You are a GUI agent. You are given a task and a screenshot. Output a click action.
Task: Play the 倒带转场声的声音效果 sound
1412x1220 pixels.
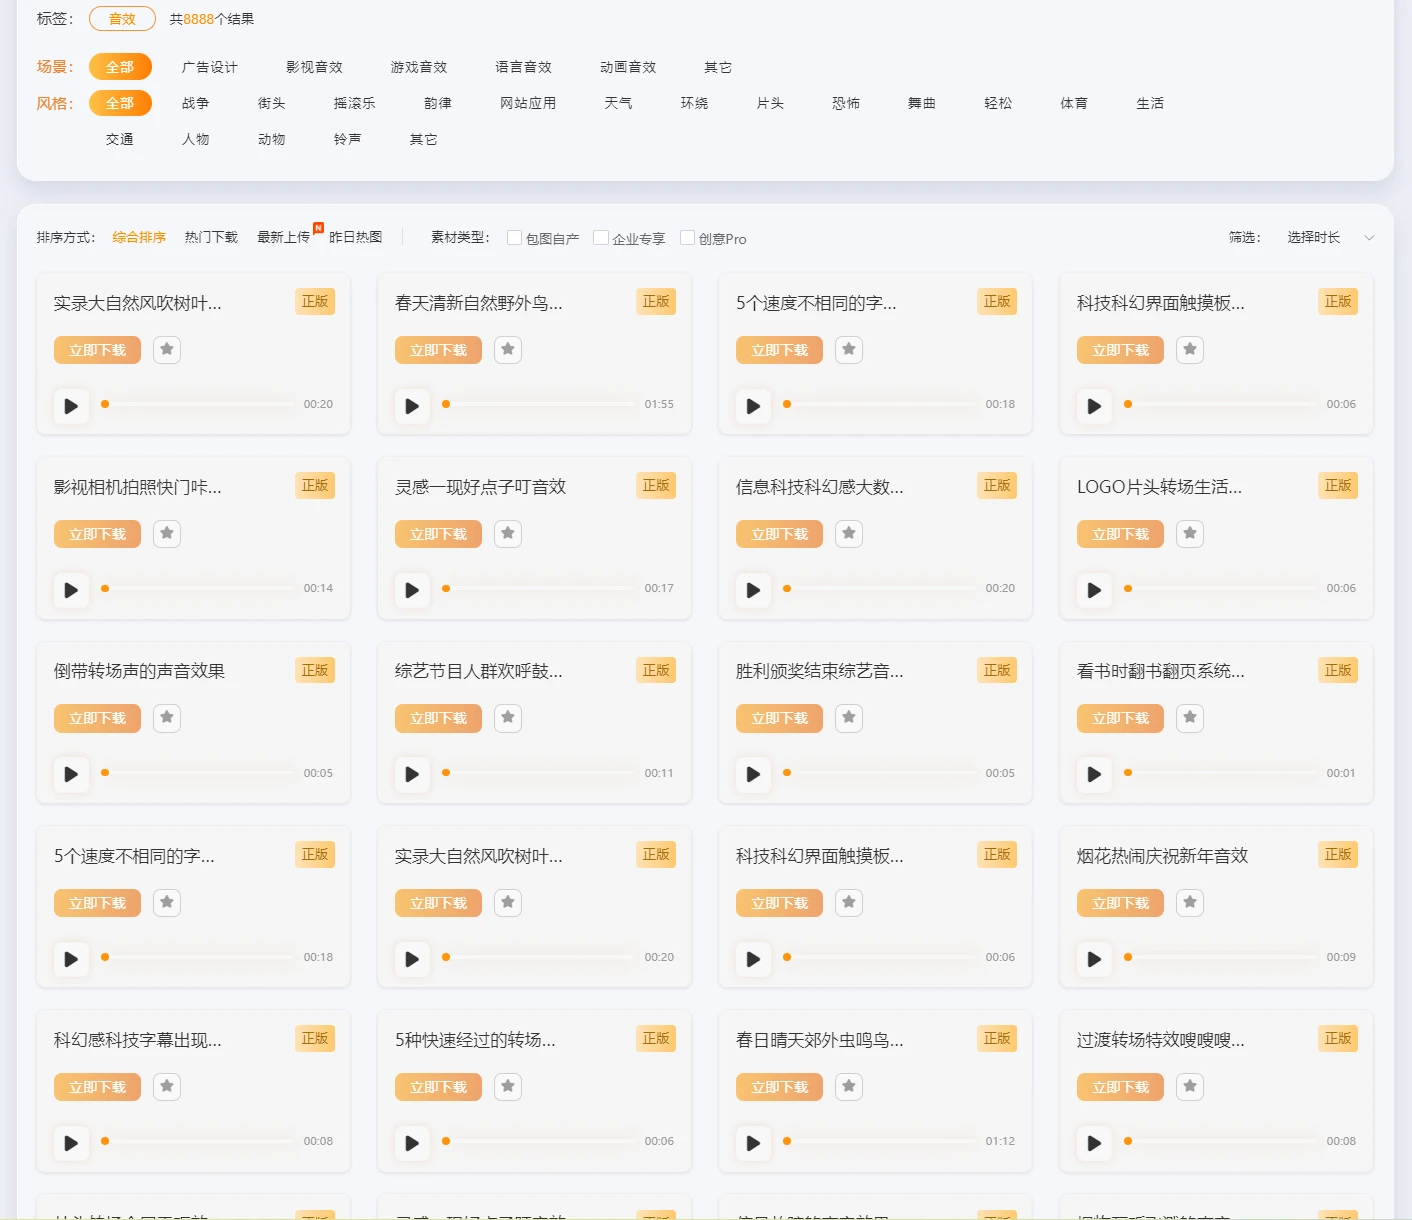click(x=71, y=774)
